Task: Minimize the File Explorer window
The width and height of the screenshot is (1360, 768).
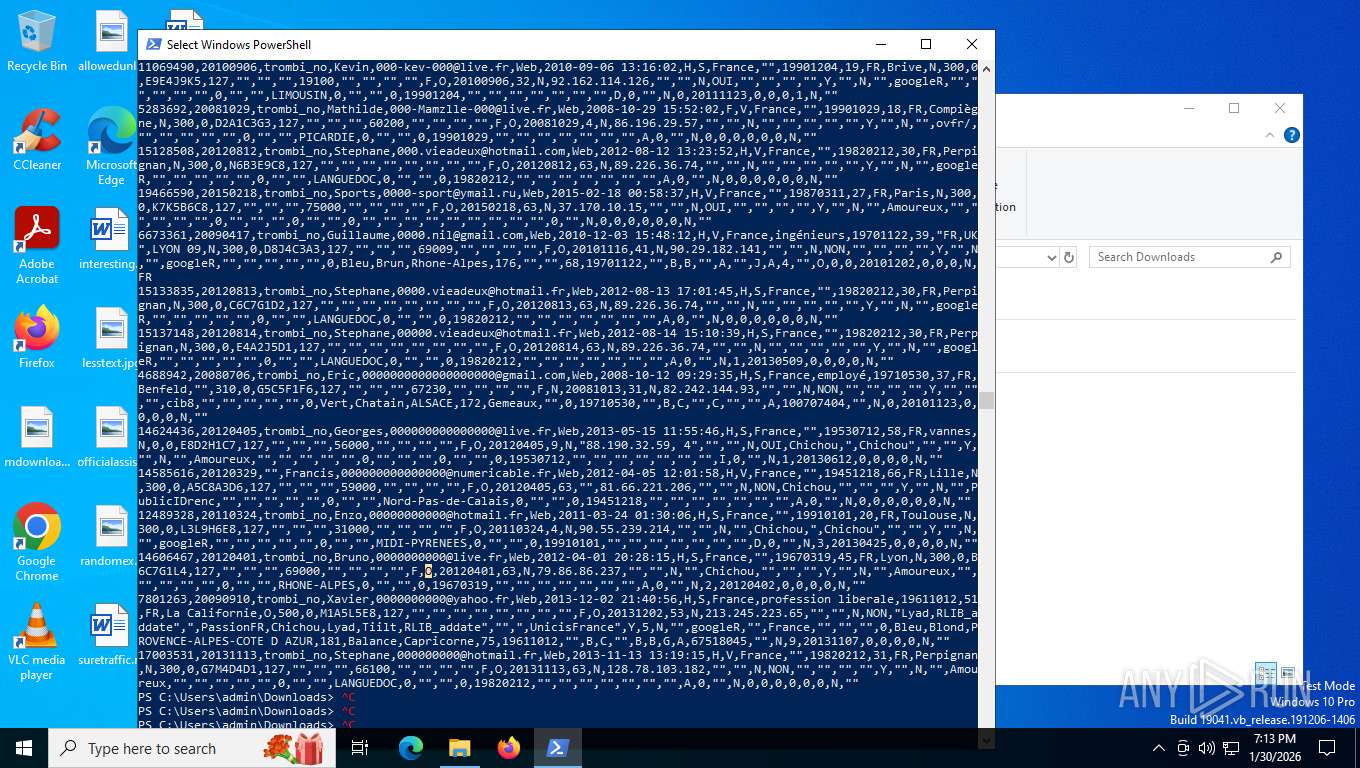Action: [1188, 108]
